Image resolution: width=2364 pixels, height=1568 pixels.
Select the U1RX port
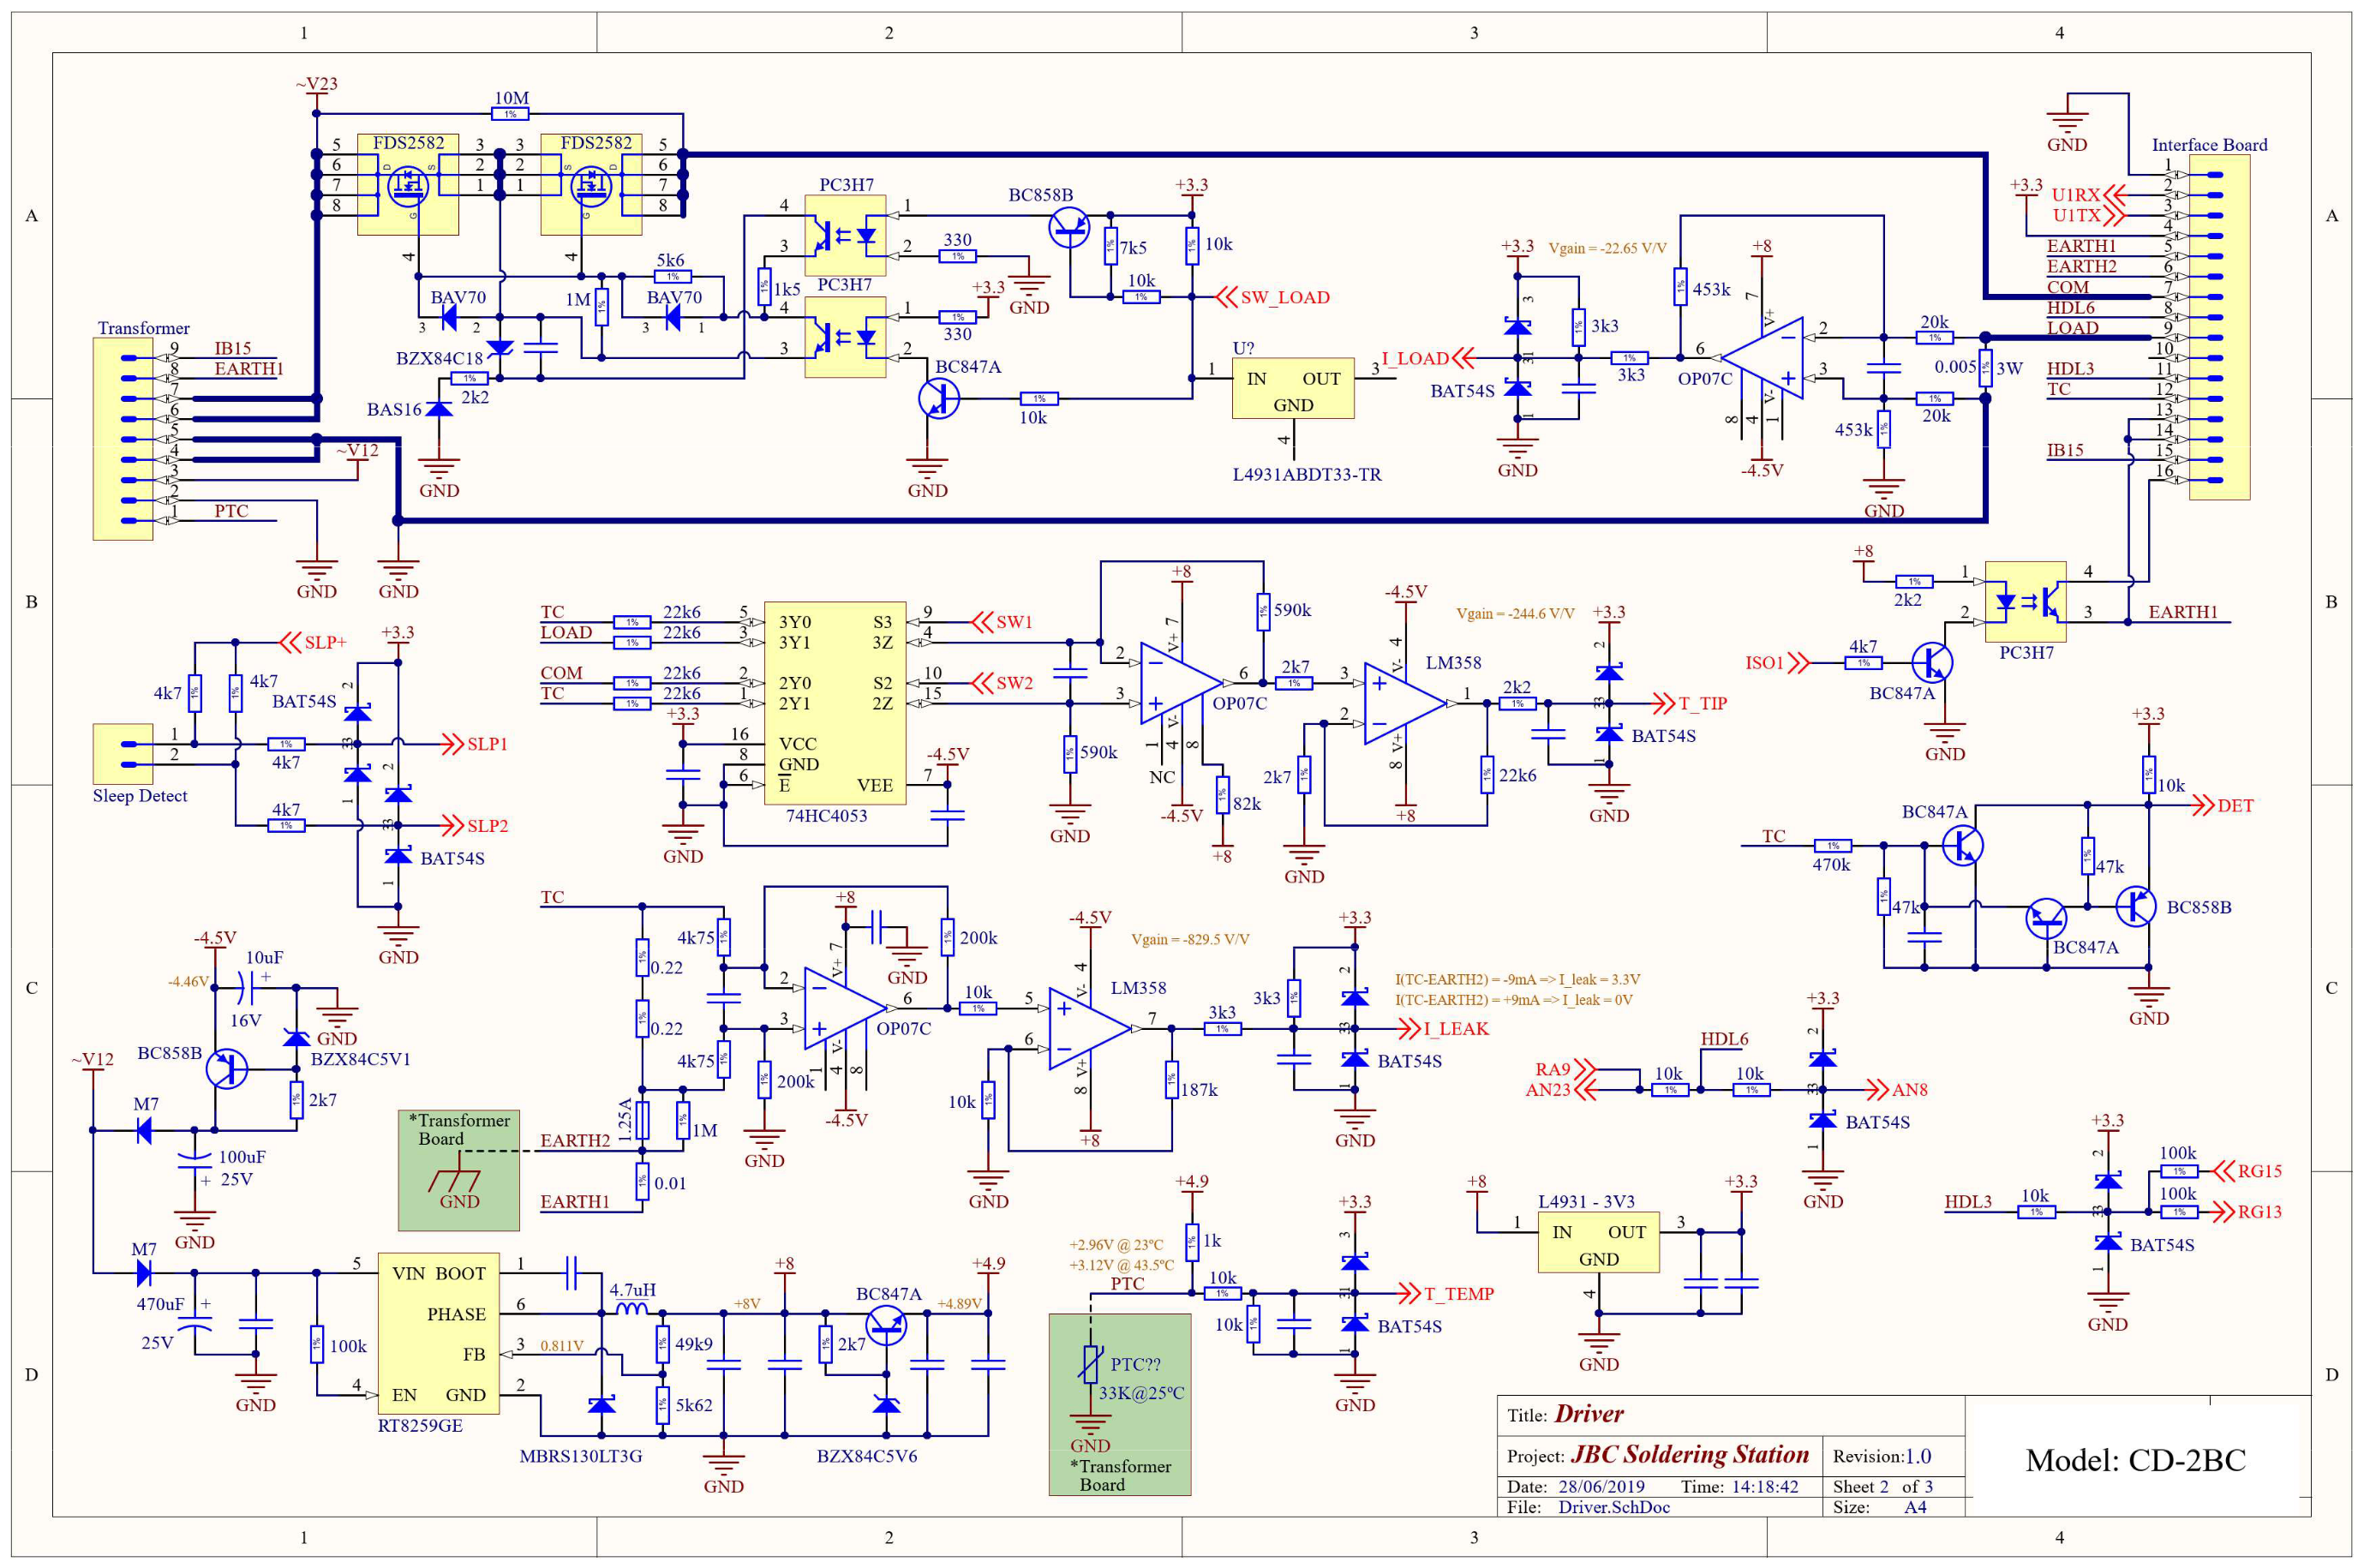(x=2089, y=194)
